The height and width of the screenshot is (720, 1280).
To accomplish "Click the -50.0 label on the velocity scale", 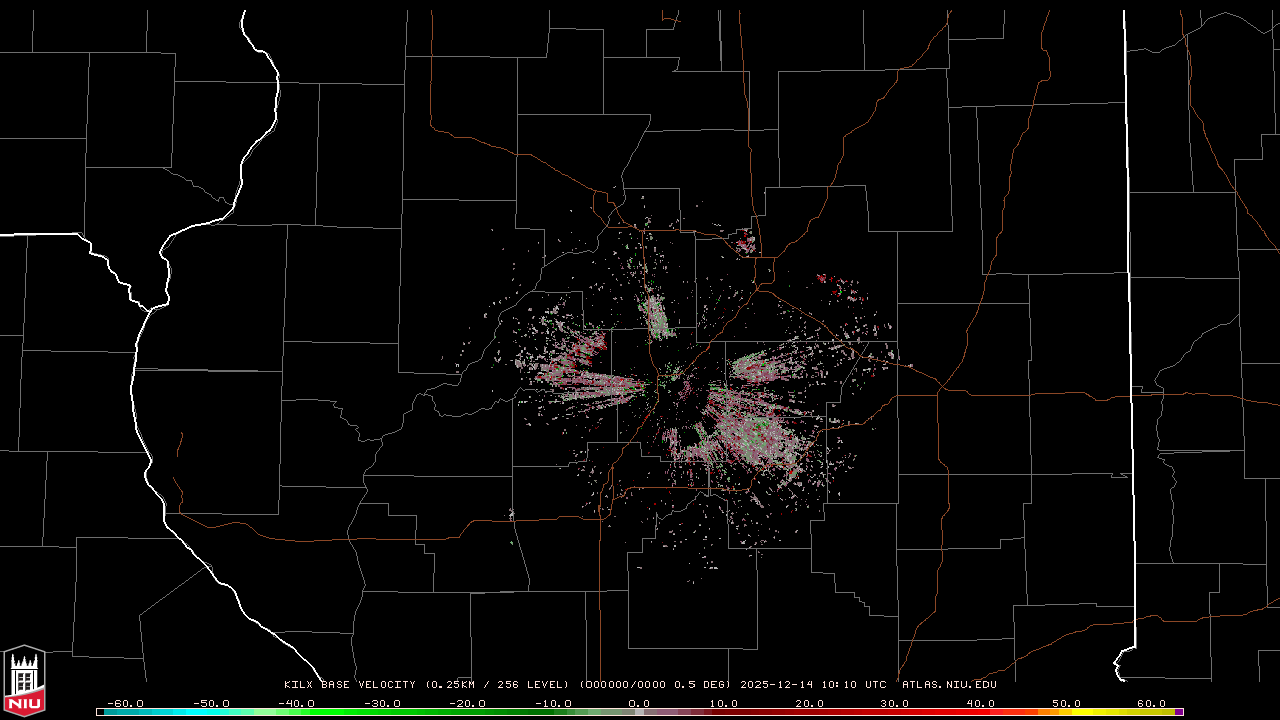I will [x=211, y=703].
